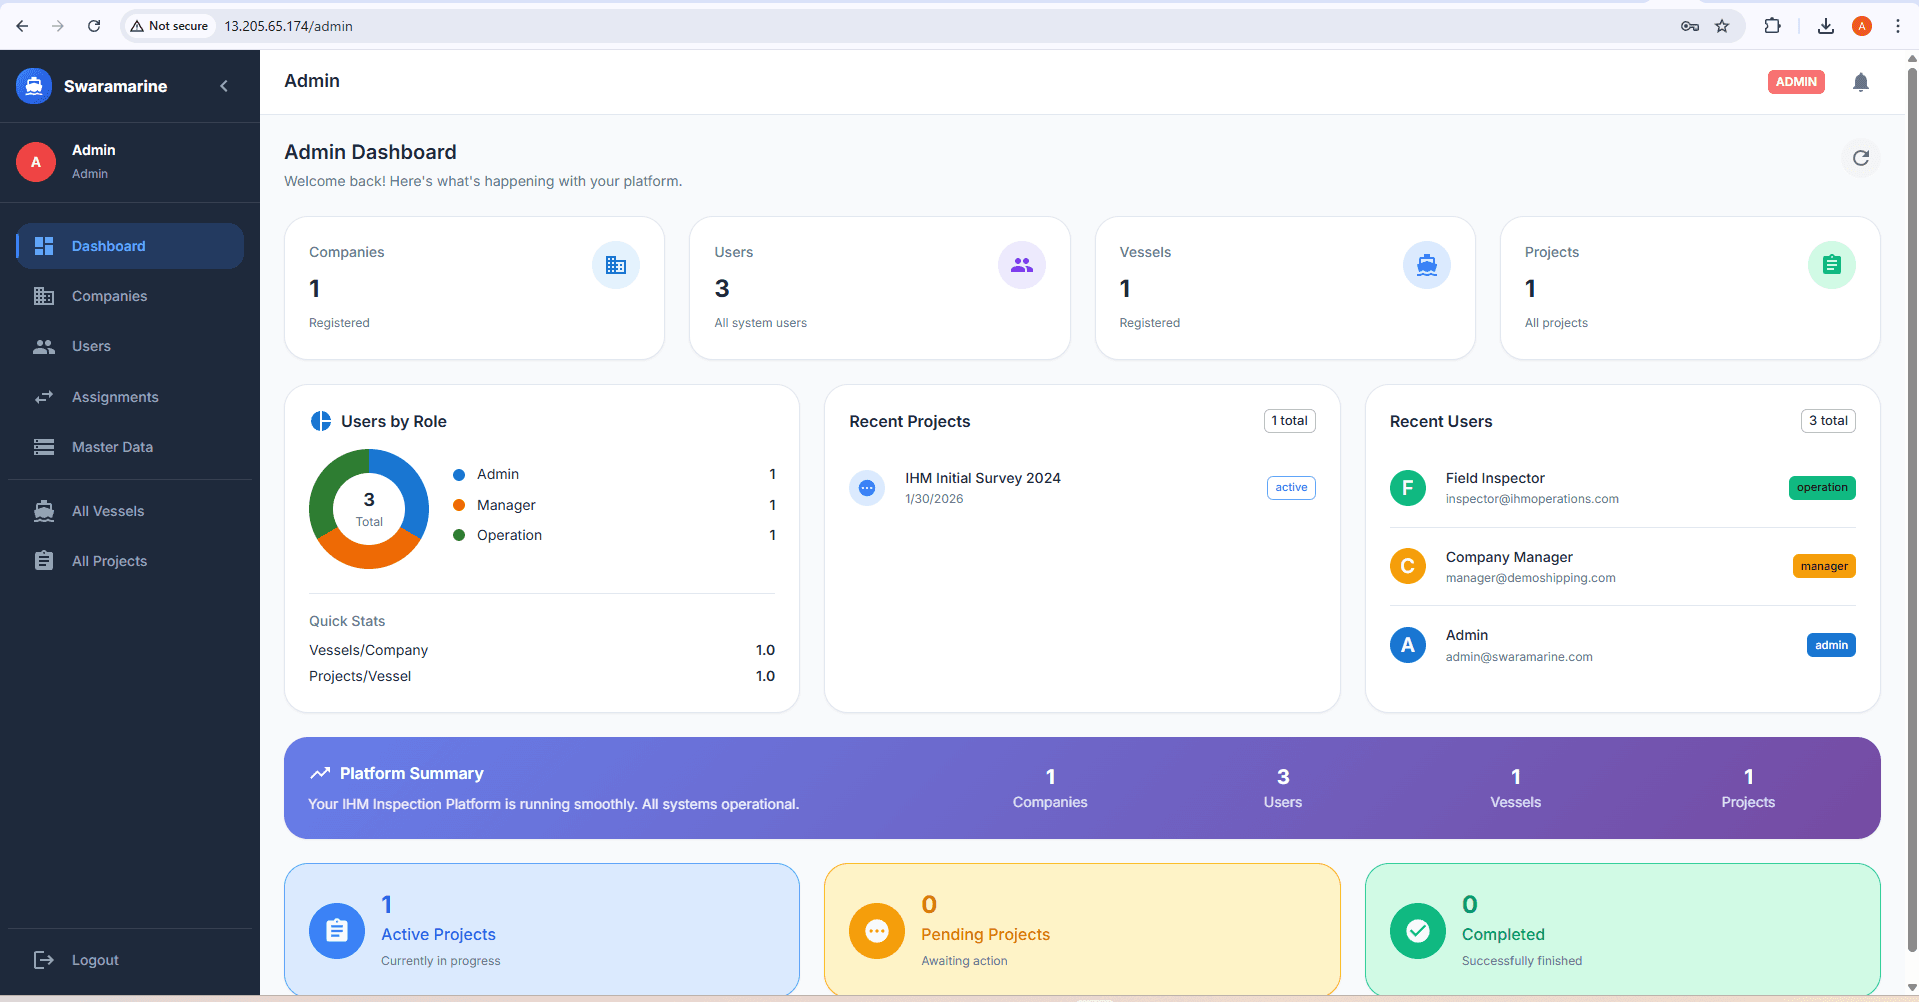Click the orange Manager legend dot

click(459, 505)
